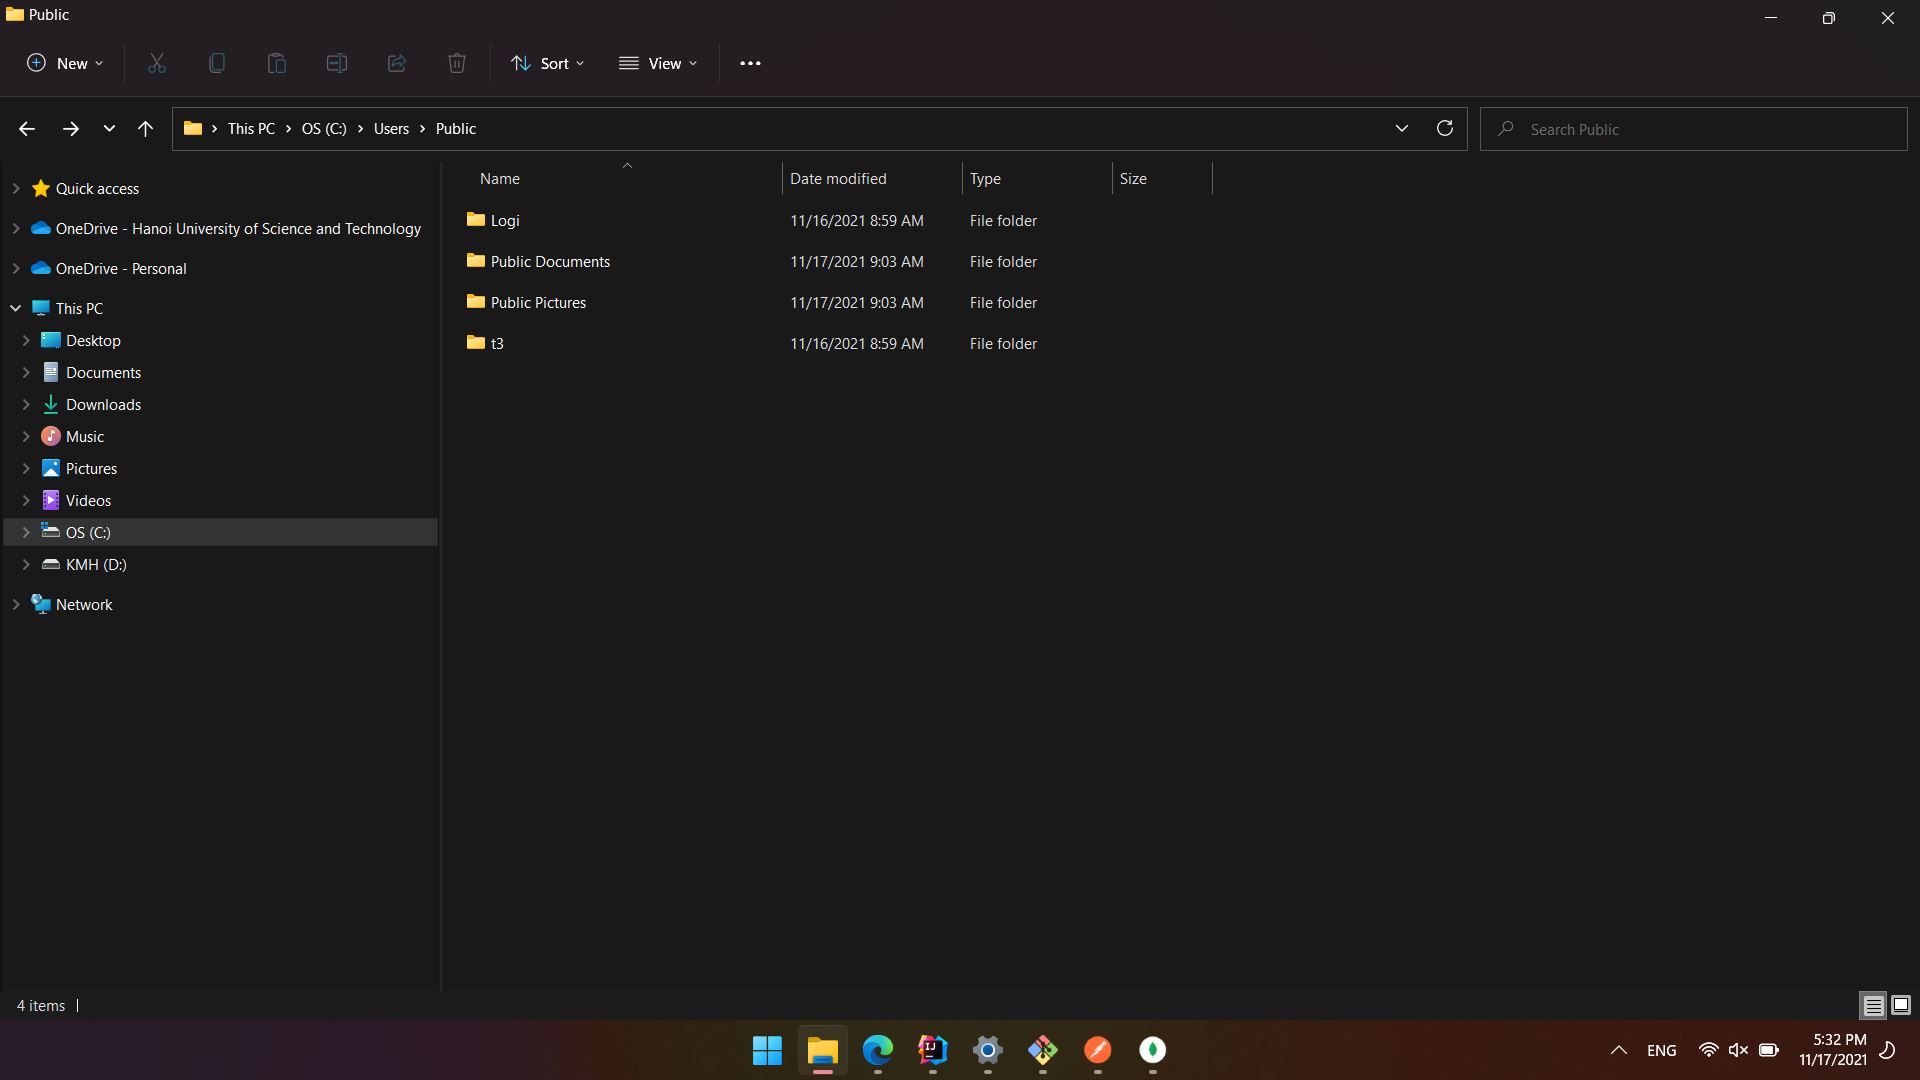
Task: Open the PDQ or ticket app icon
Action: click(x=1042, y=1050)
